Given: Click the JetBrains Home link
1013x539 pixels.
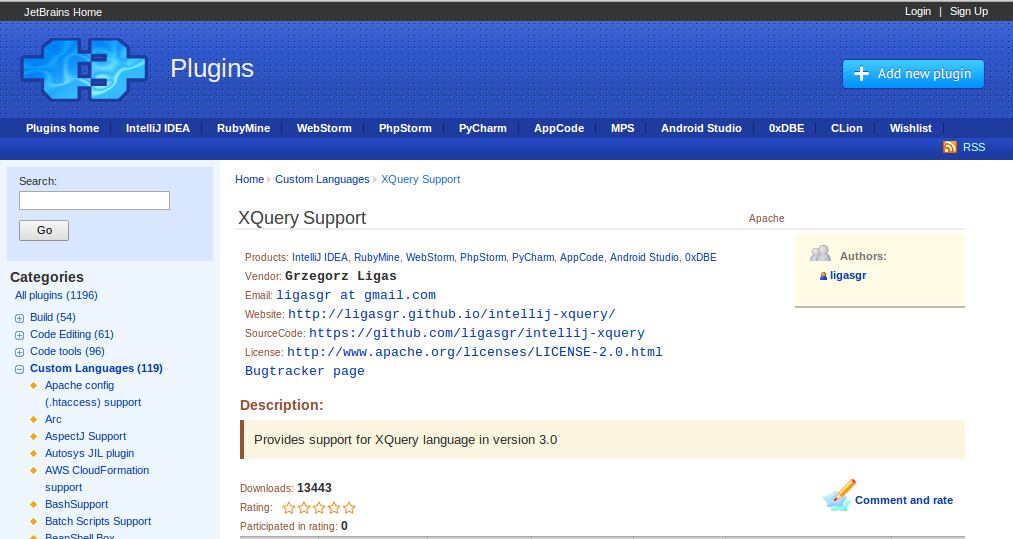Looking at the screenshot, I should (x=63, y=12).
